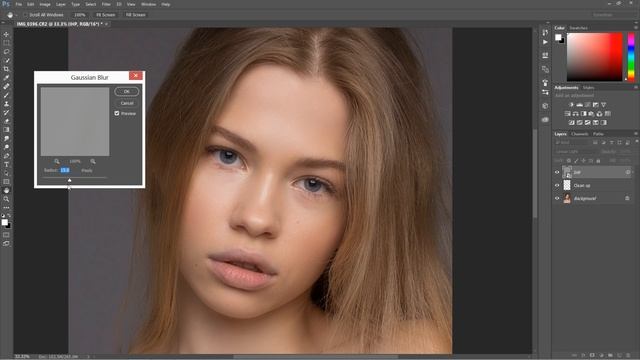640x360 pixels.
Task: Click OK in Gaussian Blur dialog
Action: 127,91
